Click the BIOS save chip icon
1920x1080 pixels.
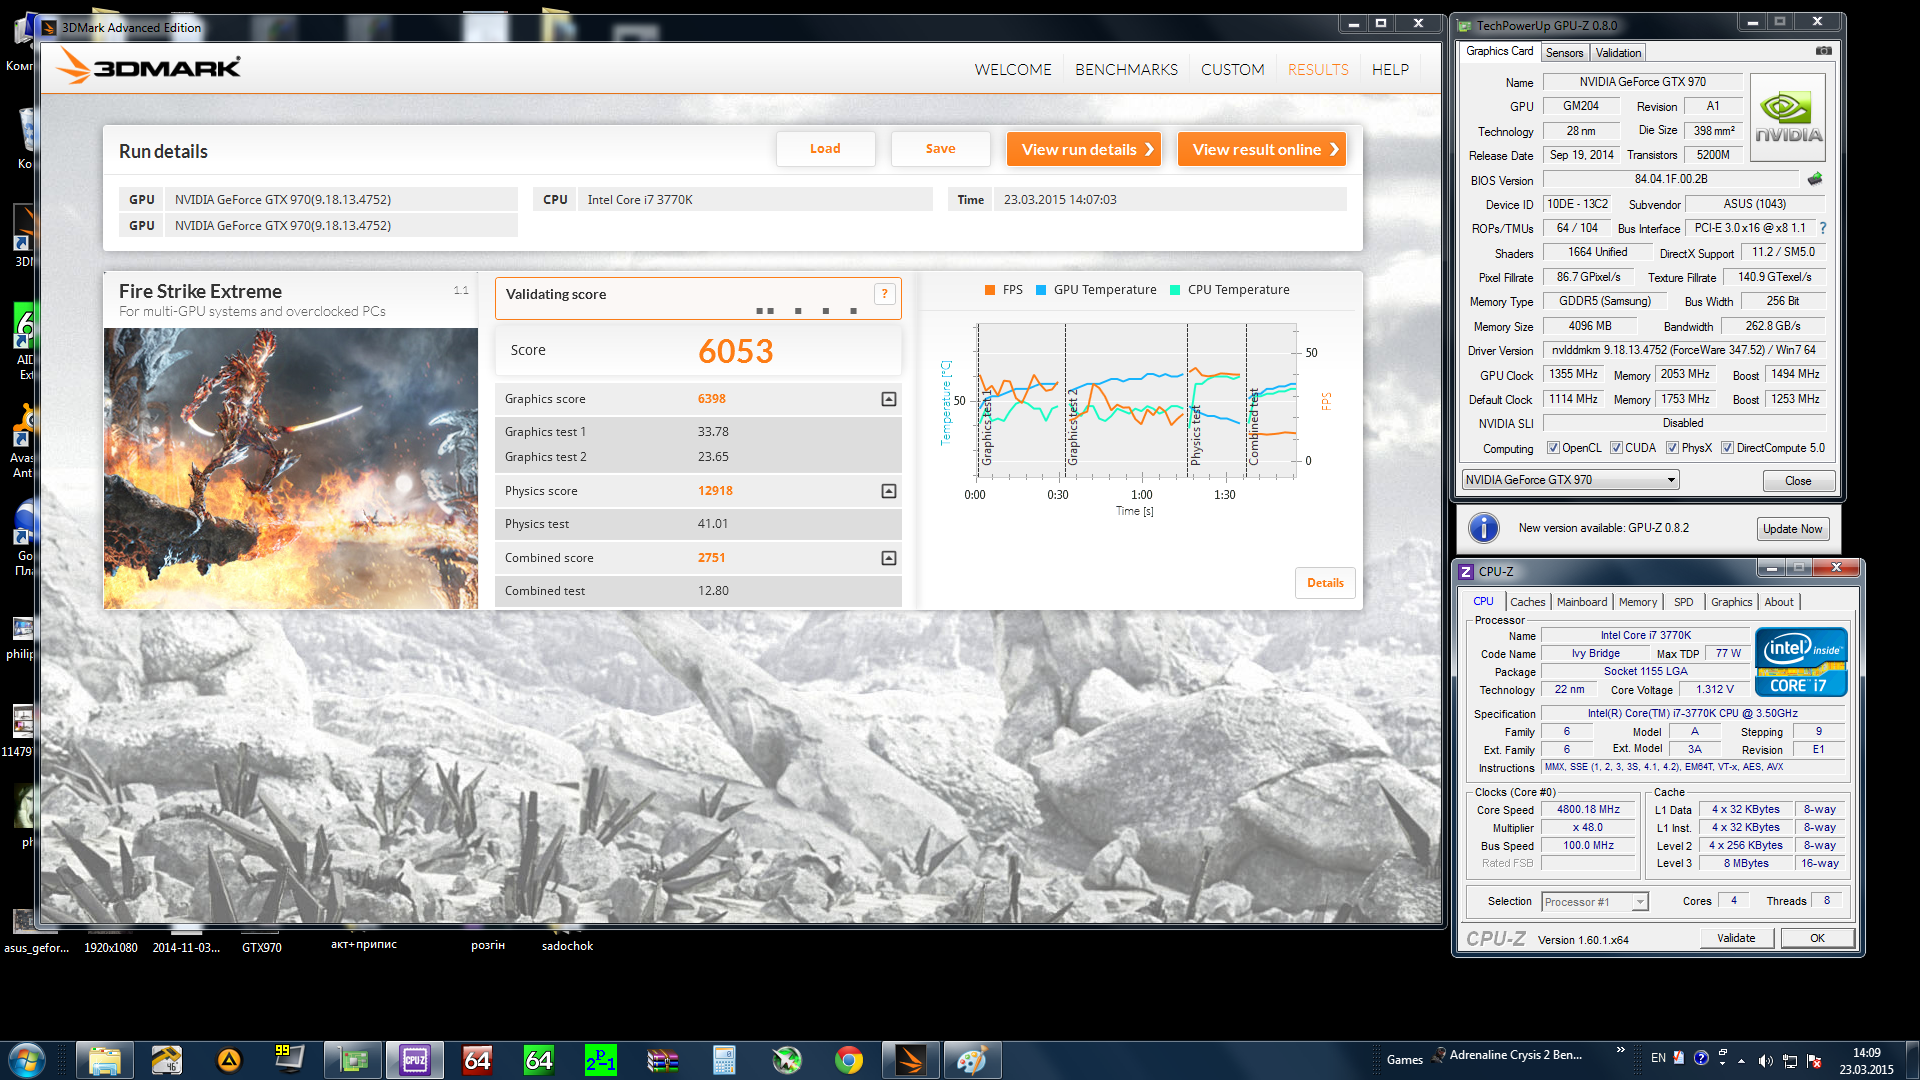coord(1815,179)
